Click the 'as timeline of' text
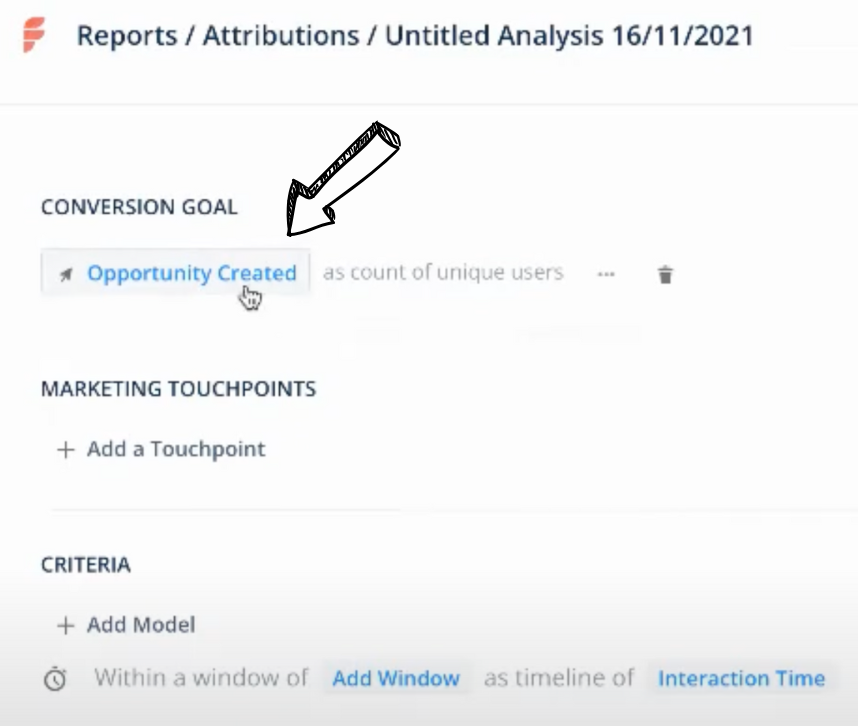The height and width of the screenshot is (726, 858). click(x=559, y=677)
